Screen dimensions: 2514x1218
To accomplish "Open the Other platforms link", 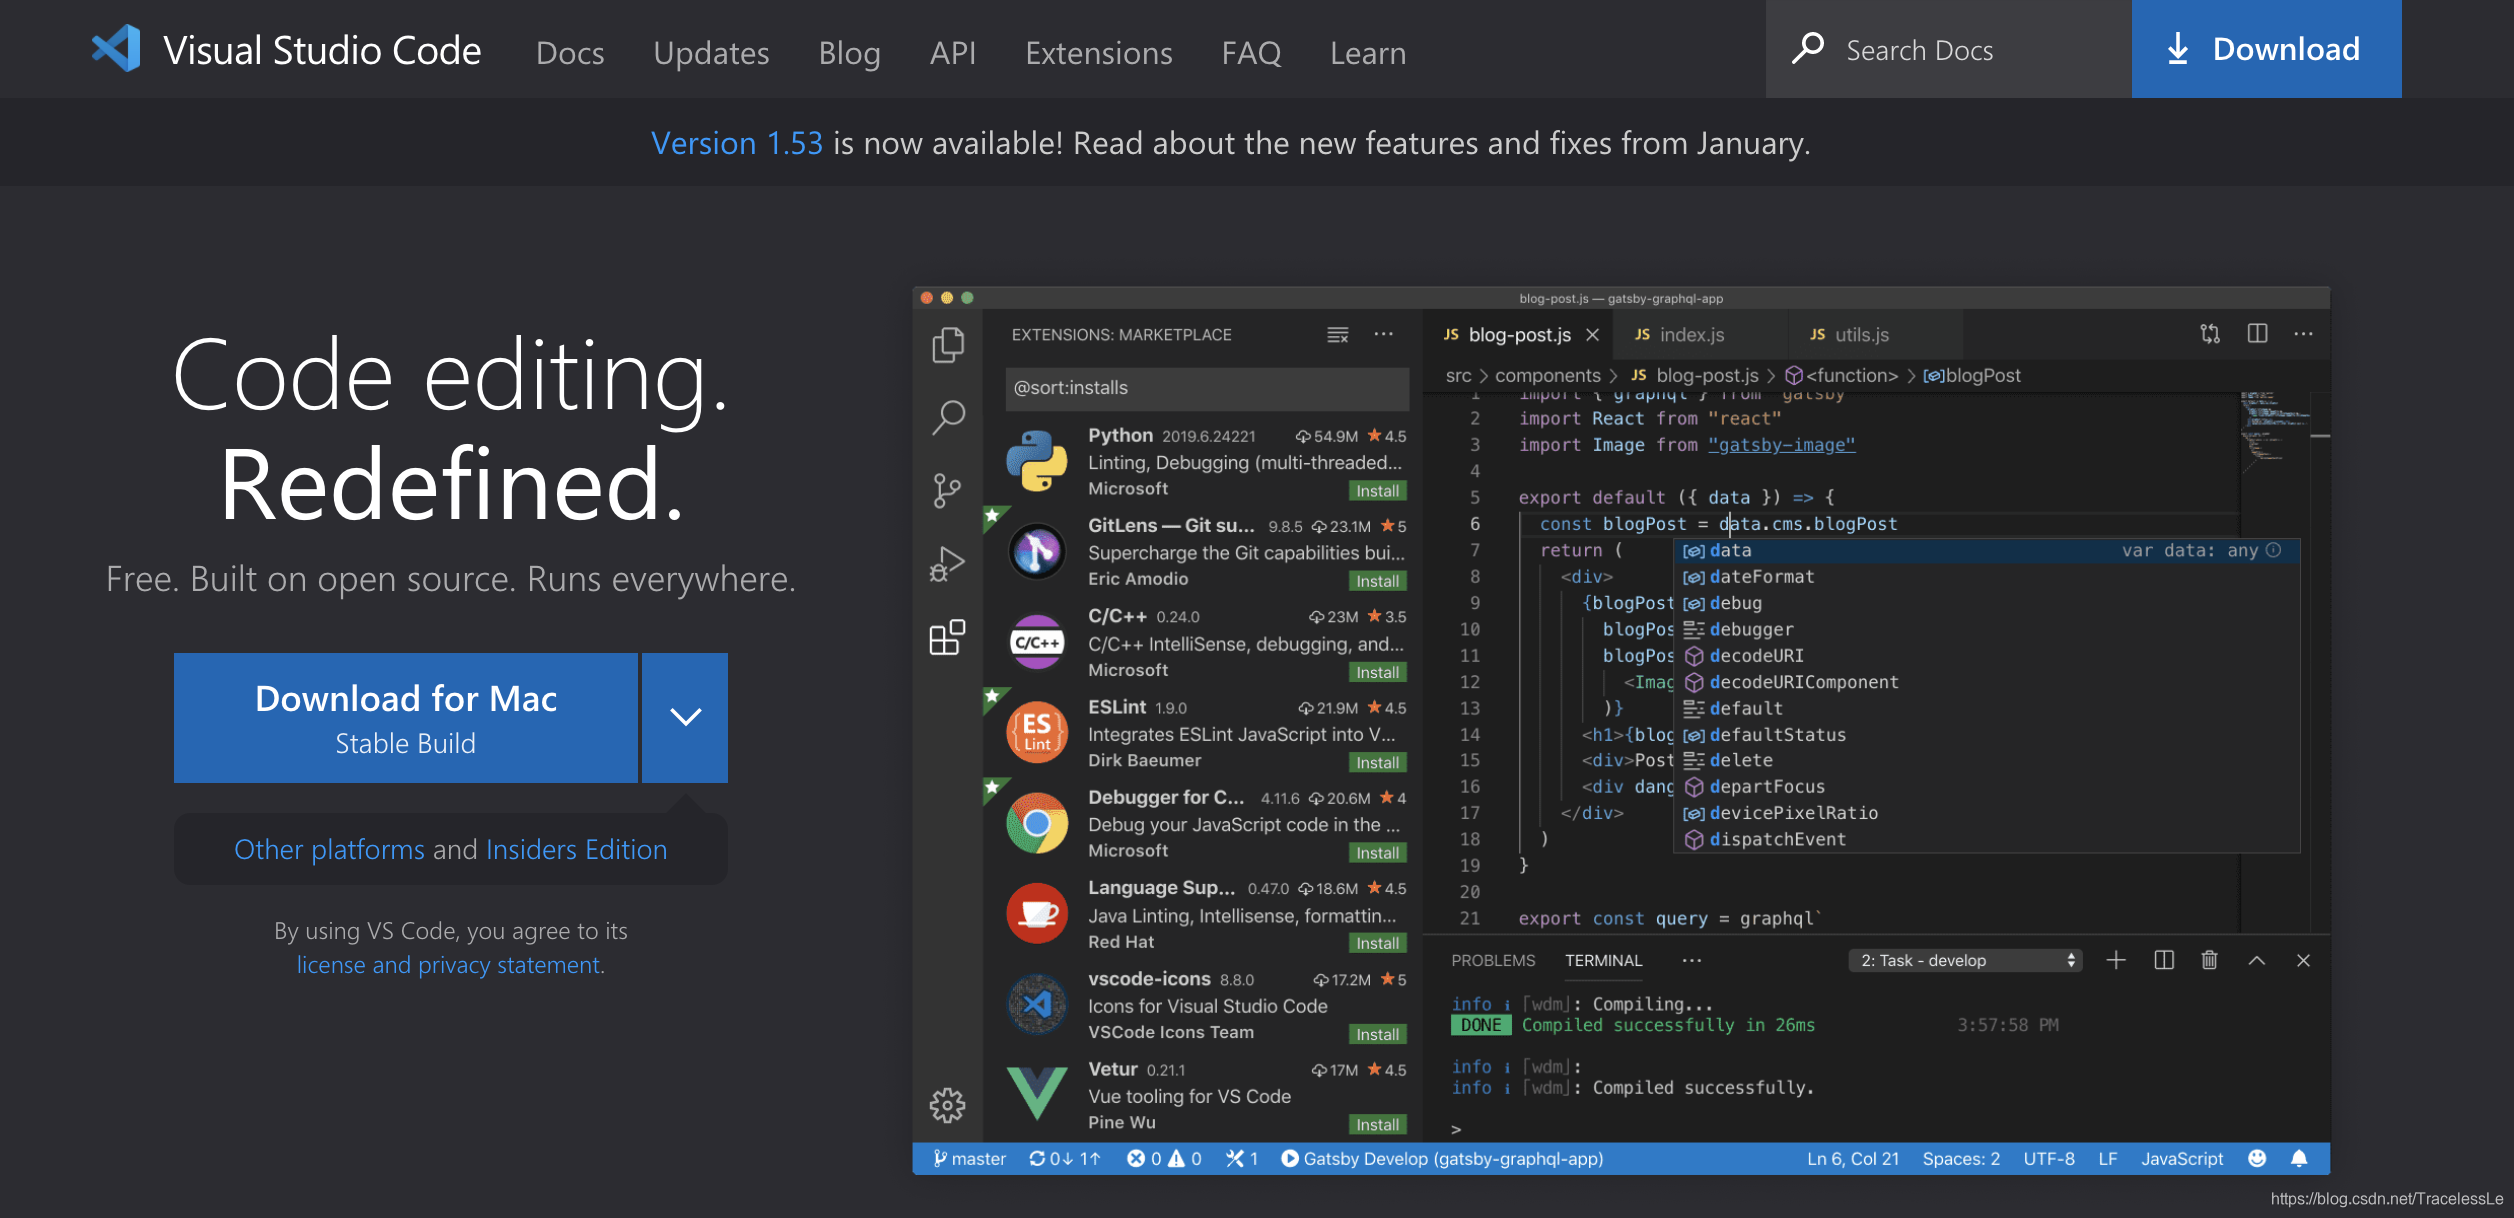I will (x=329, y=849).
